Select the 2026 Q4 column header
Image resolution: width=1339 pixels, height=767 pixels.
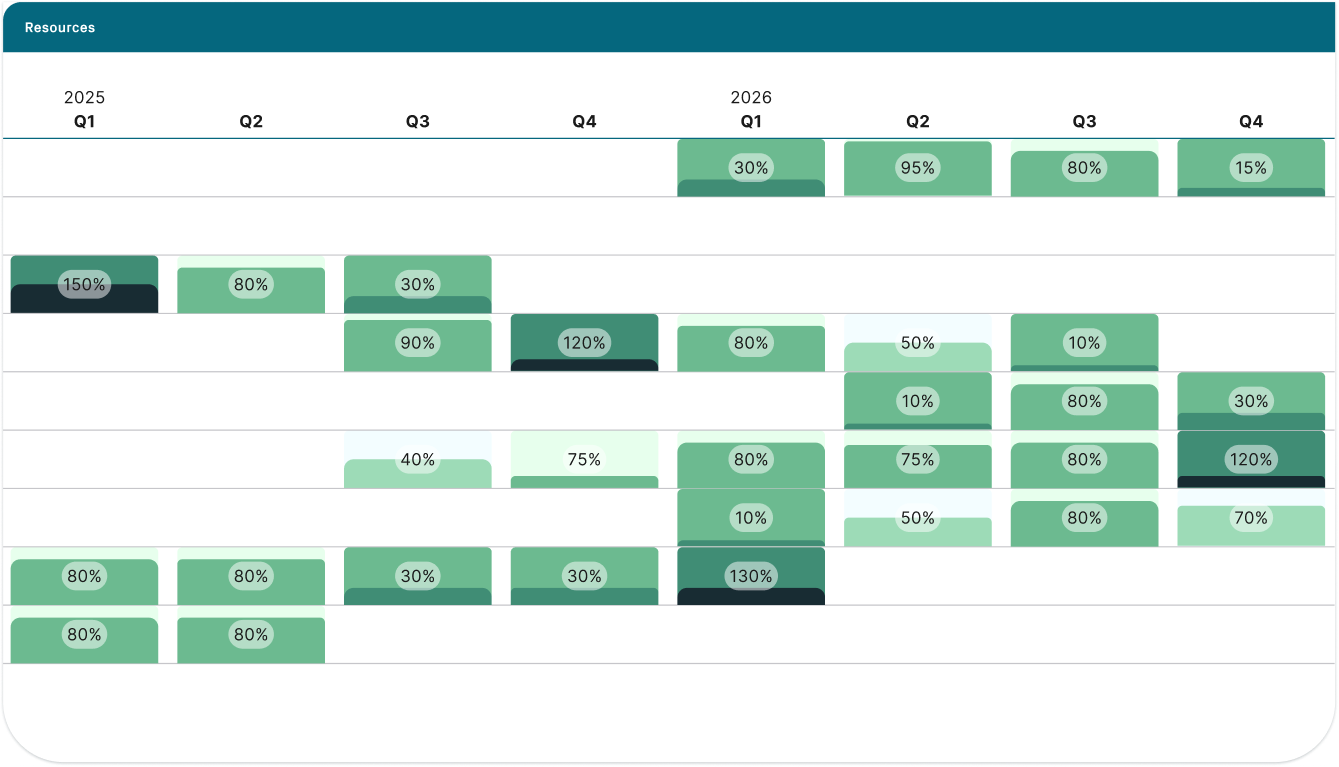point(1251,121)
